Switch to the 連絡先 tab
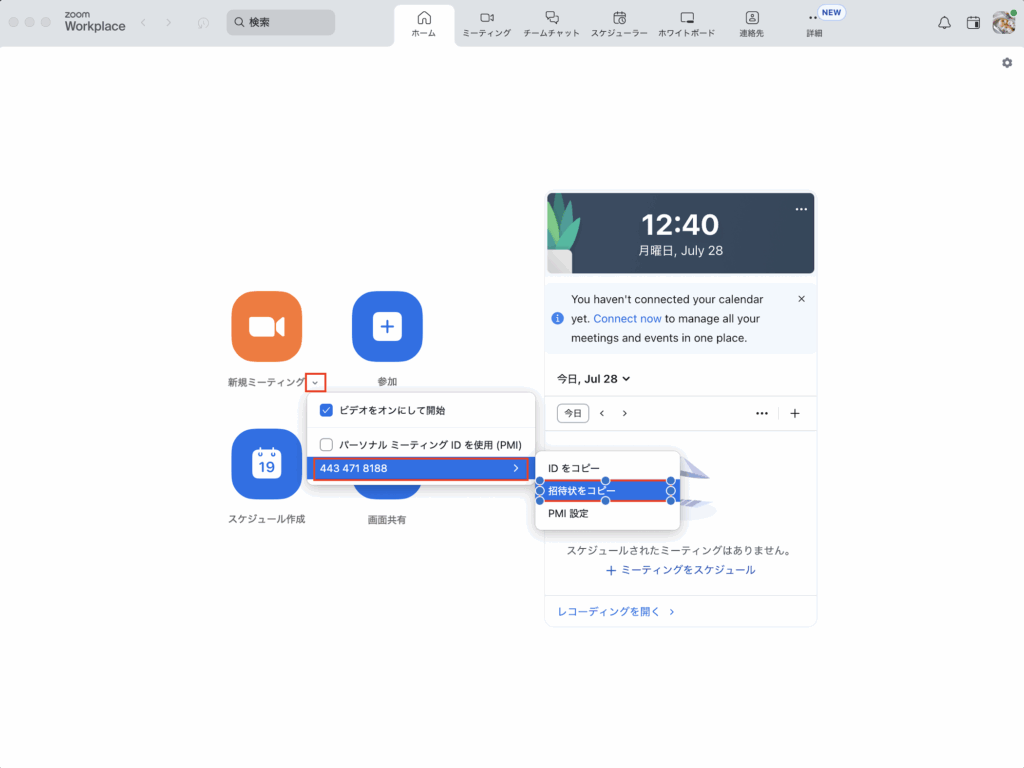Viewport: 1024px width, 768px height. pos(752,24)
